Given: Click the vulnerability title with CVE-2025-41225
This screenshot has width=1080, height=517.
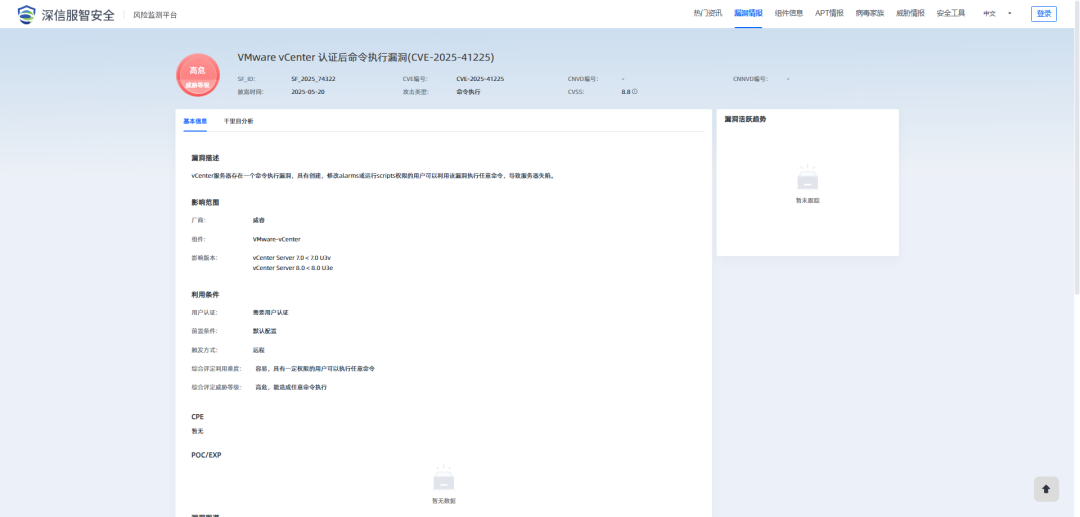Looking at the screenshot, I should [x=366, y=57].
